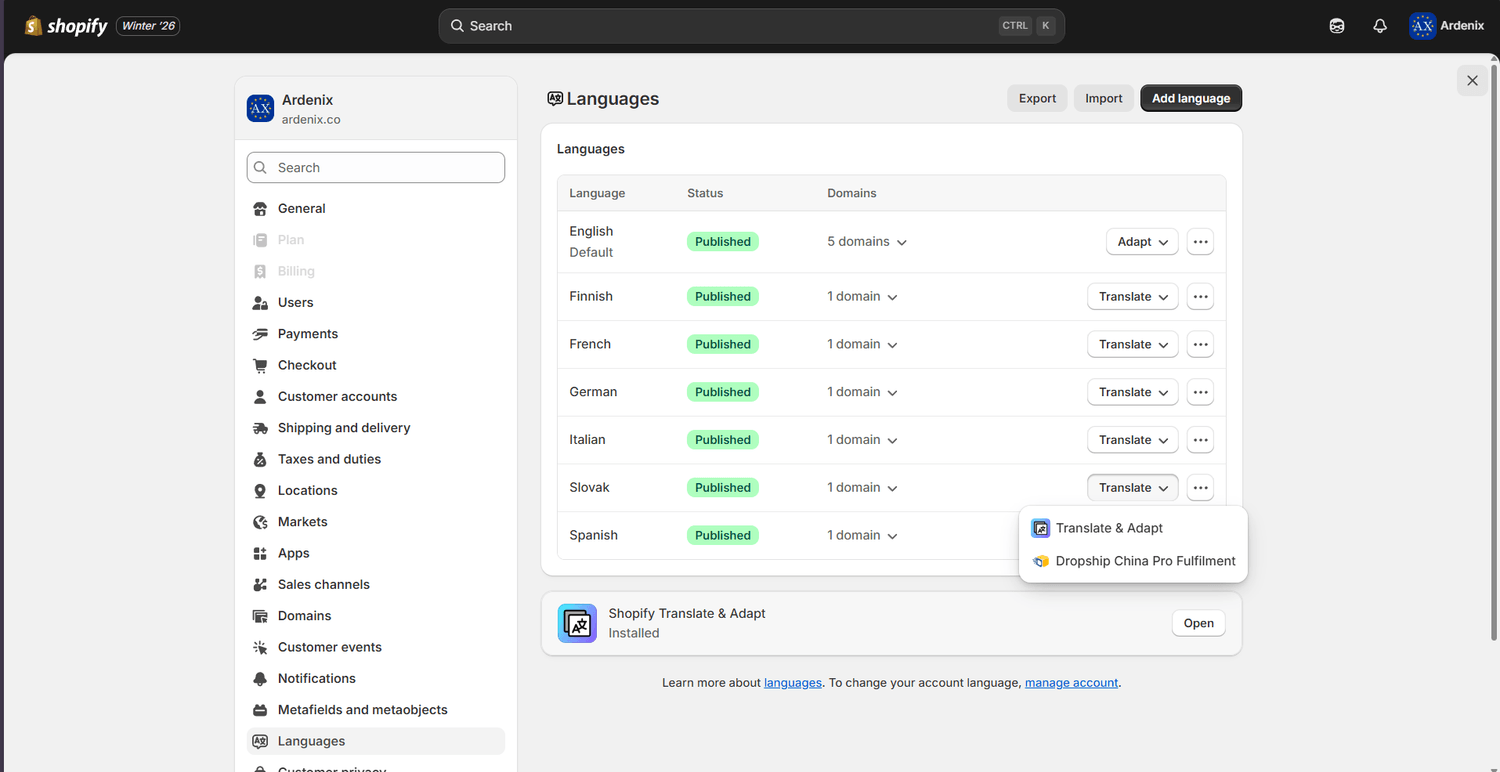This screenshot has height=772, width=1500.
Task: Choose Translate & Adapt from the popup menu
Action: click(1109, 528)
